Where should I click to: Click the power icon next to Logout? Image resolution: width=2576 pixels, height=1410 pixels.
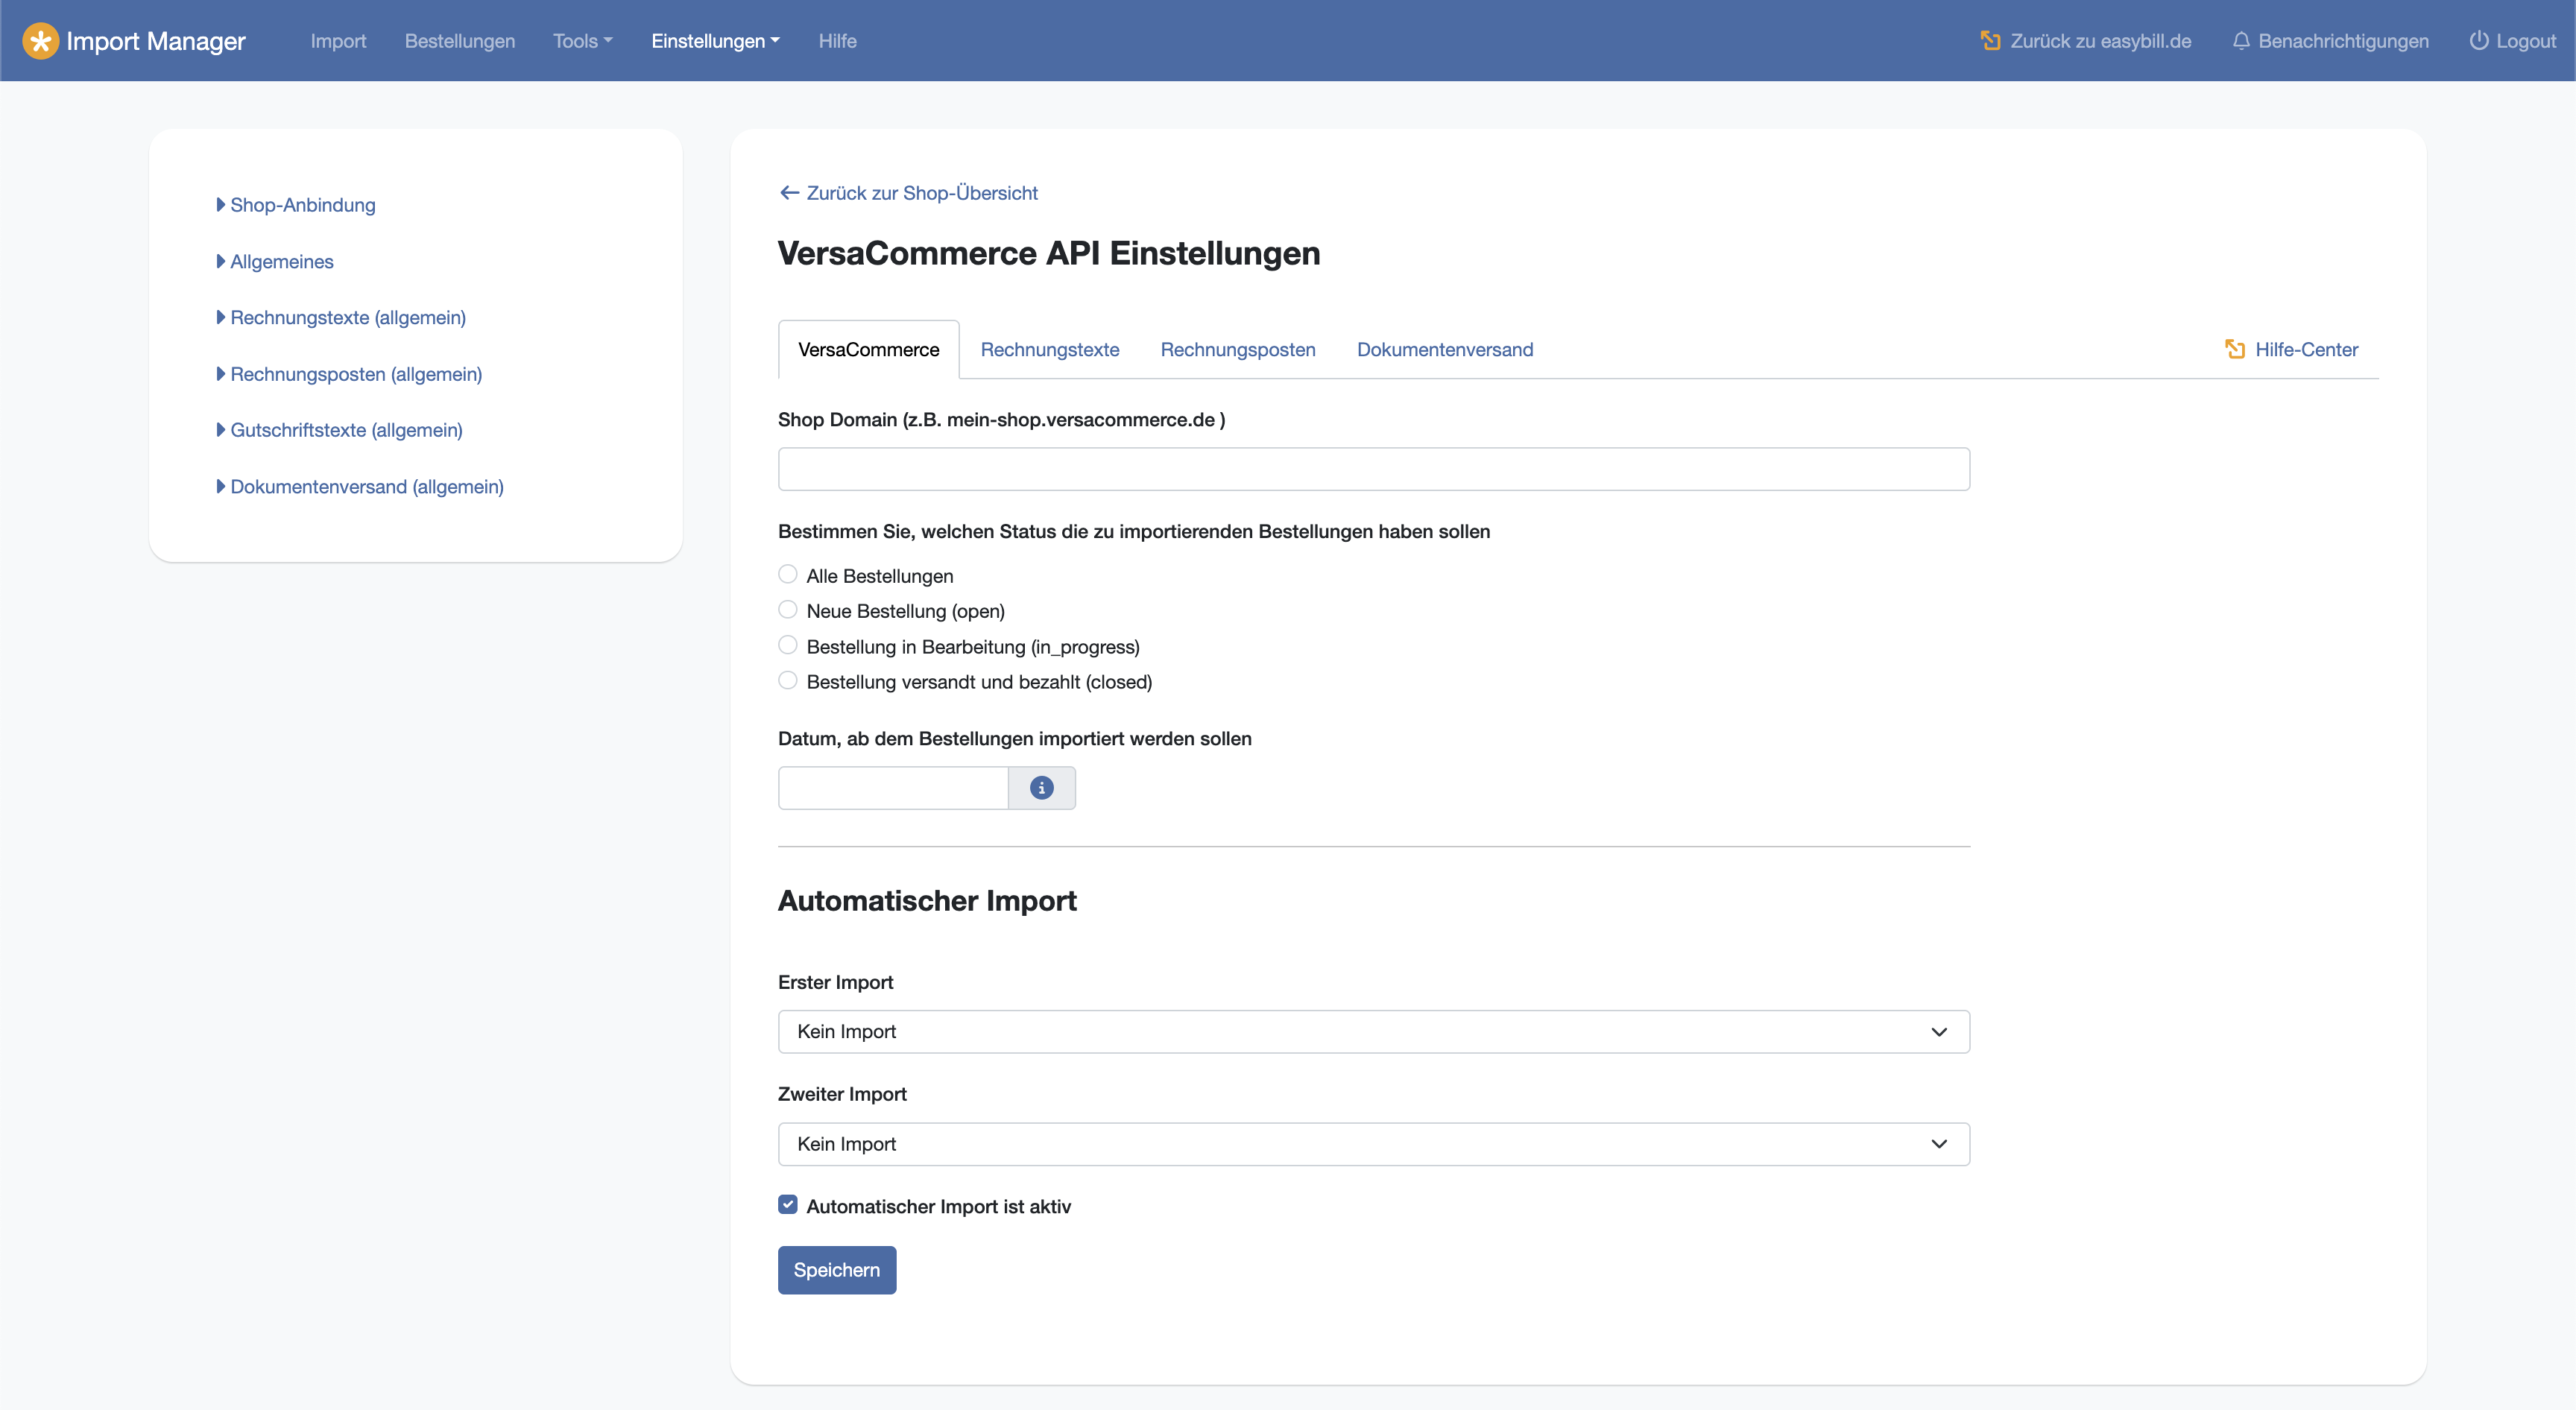click(2478, 41)
